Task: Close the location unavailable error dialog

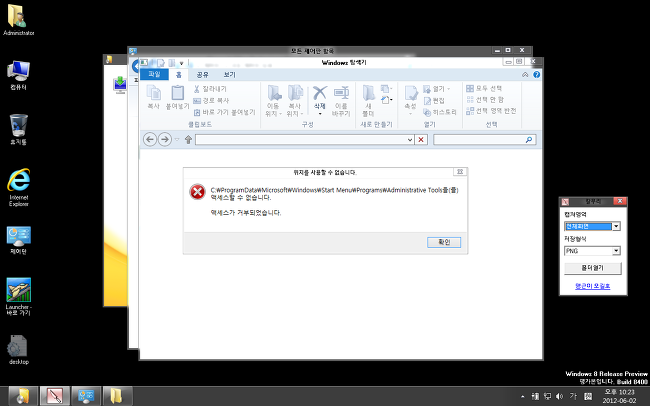Action: click(x=460, y=172)
